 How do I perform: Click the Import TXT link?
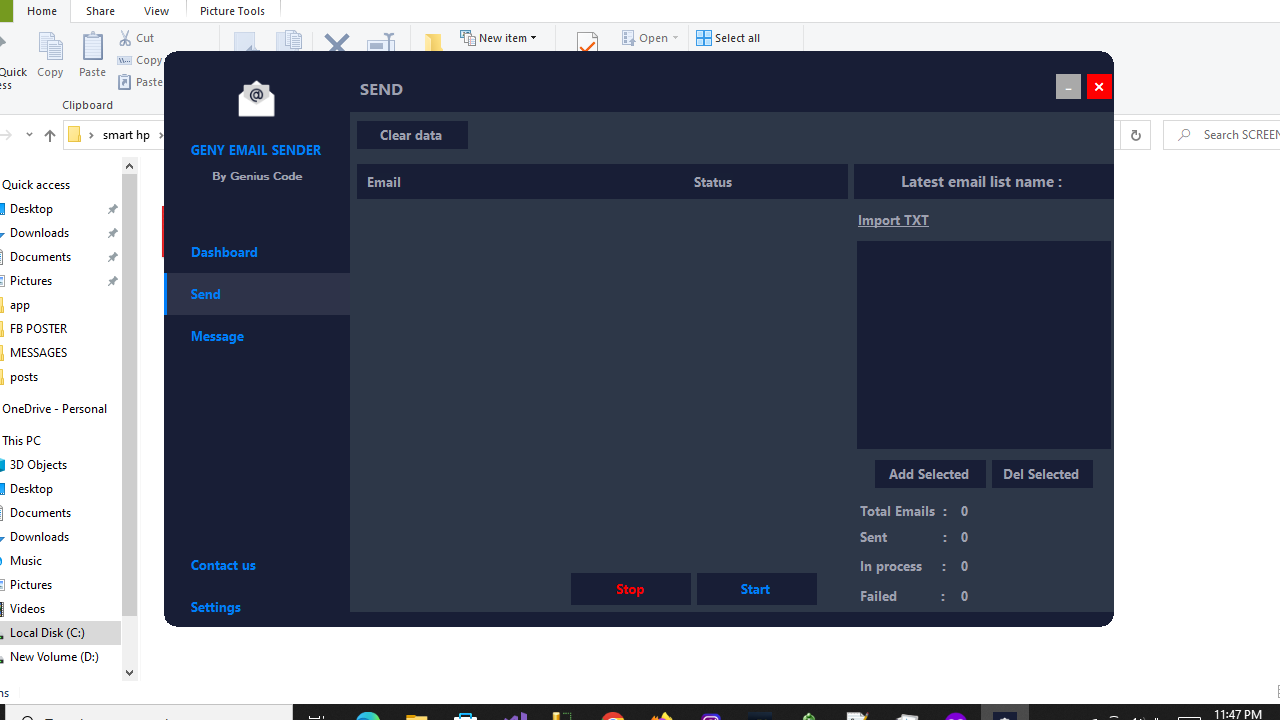click(892, 220)
